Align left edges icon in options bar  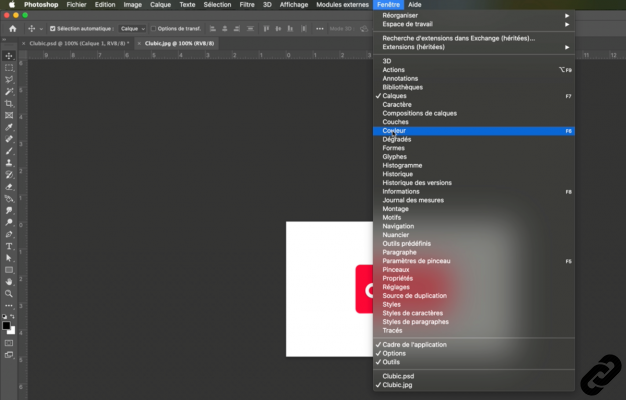[212, 29]
